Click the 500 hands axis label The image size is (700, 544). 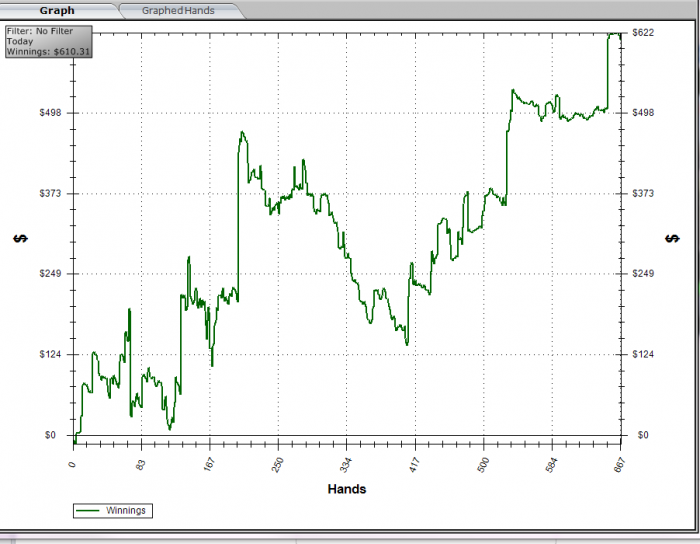click(x=483, y=465)
